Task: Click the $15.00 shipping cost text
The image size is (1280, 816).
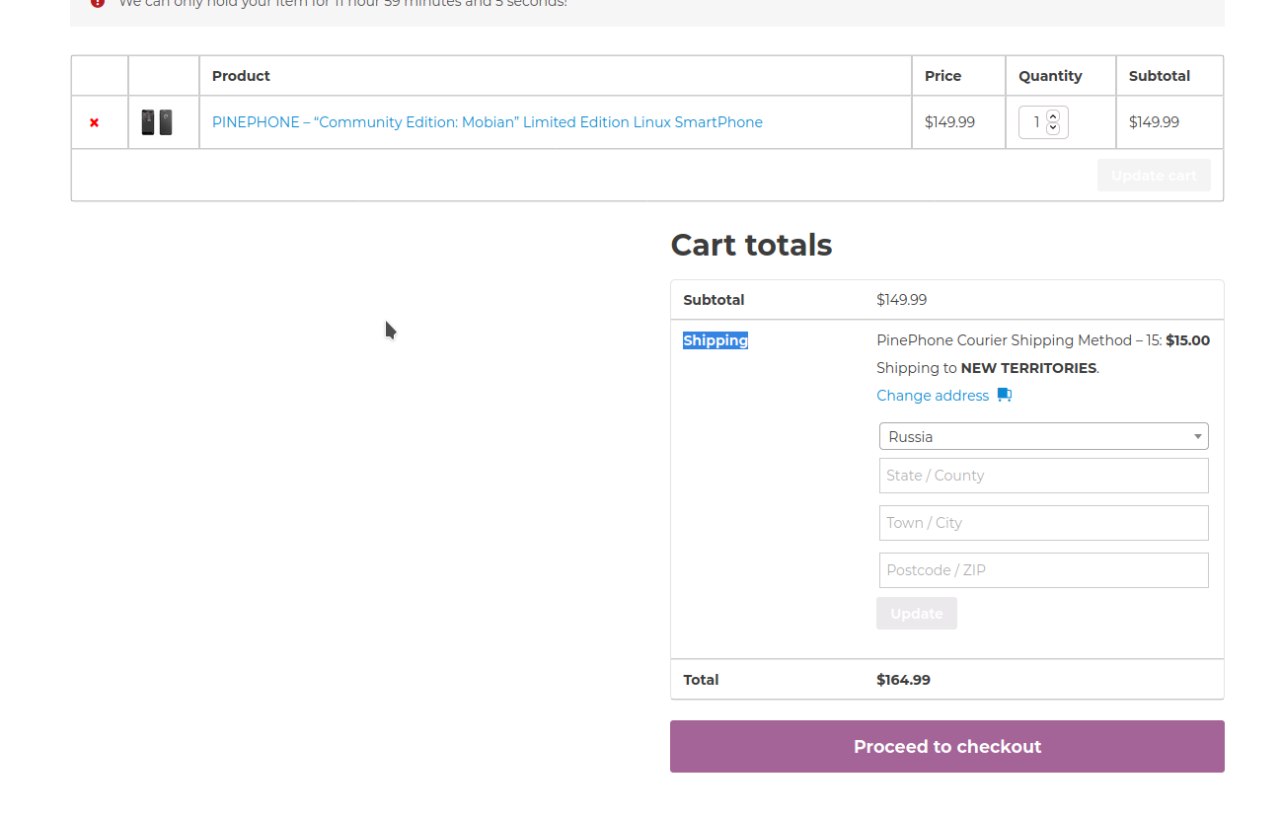Action: pos(1188,340)
